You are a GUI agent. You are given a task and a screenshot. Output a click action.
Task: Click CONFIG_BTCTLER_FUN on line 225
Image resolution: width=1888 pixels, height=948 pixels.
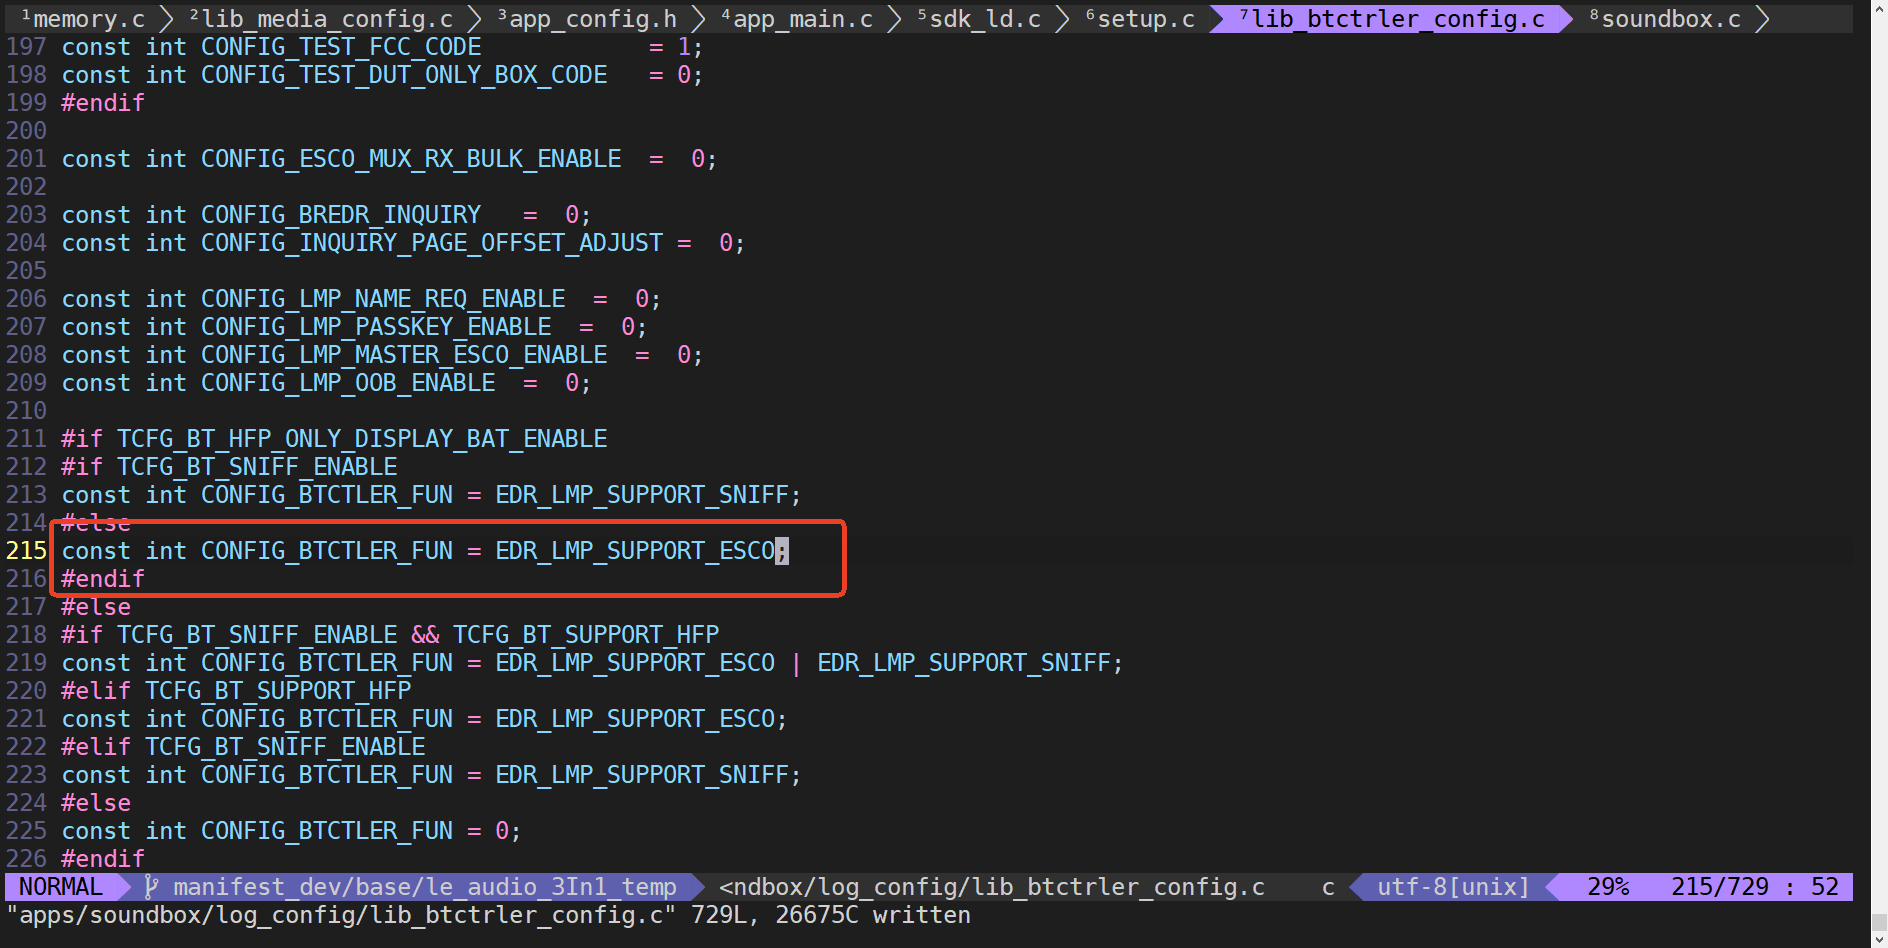[327, 831]
